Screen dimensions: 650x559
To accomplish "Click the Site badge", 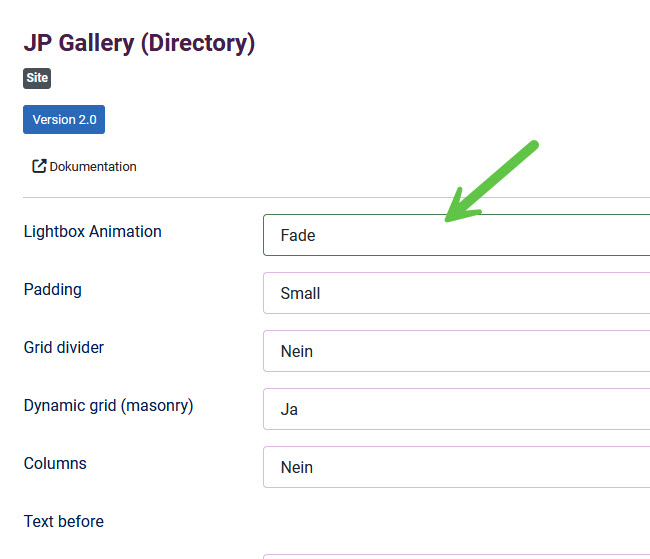I will pos(37,78).
